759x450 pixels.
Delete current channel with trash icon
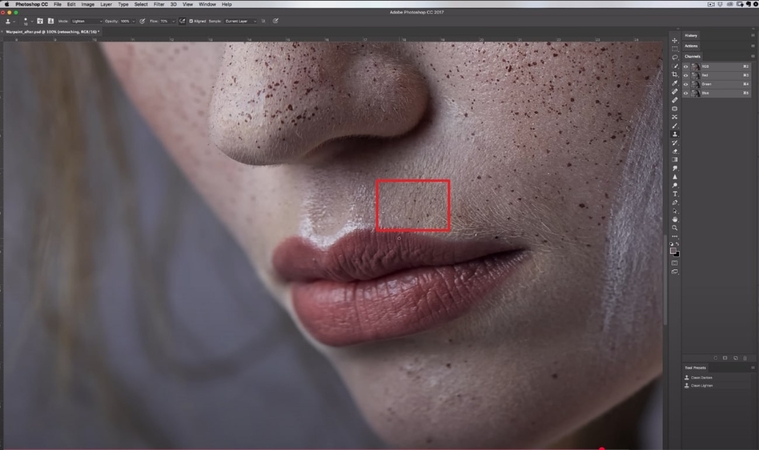point(745,358)
